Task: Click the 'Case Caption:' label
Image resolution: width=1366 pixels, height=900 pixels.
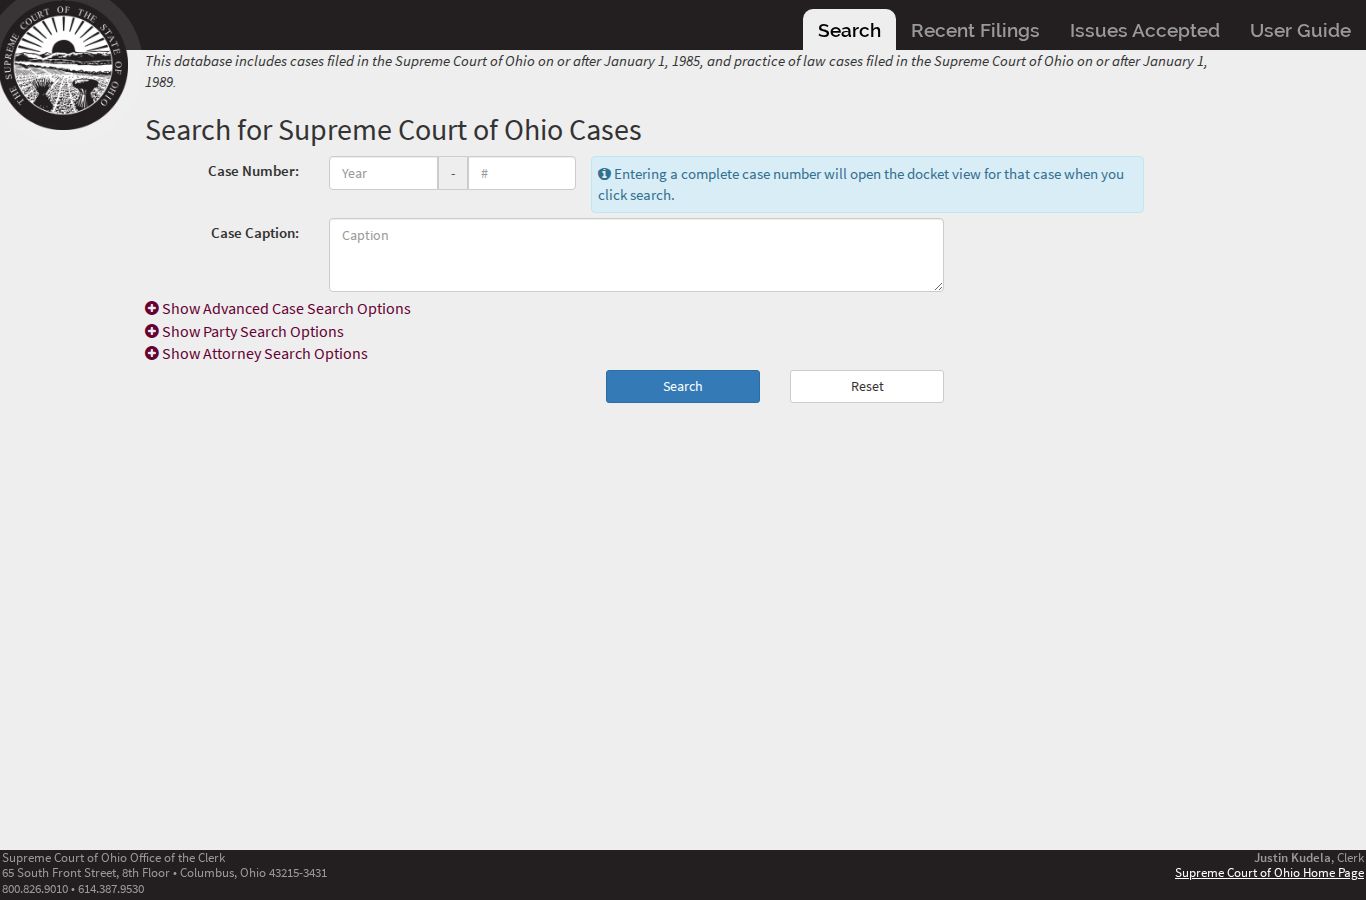Action: 255,233
